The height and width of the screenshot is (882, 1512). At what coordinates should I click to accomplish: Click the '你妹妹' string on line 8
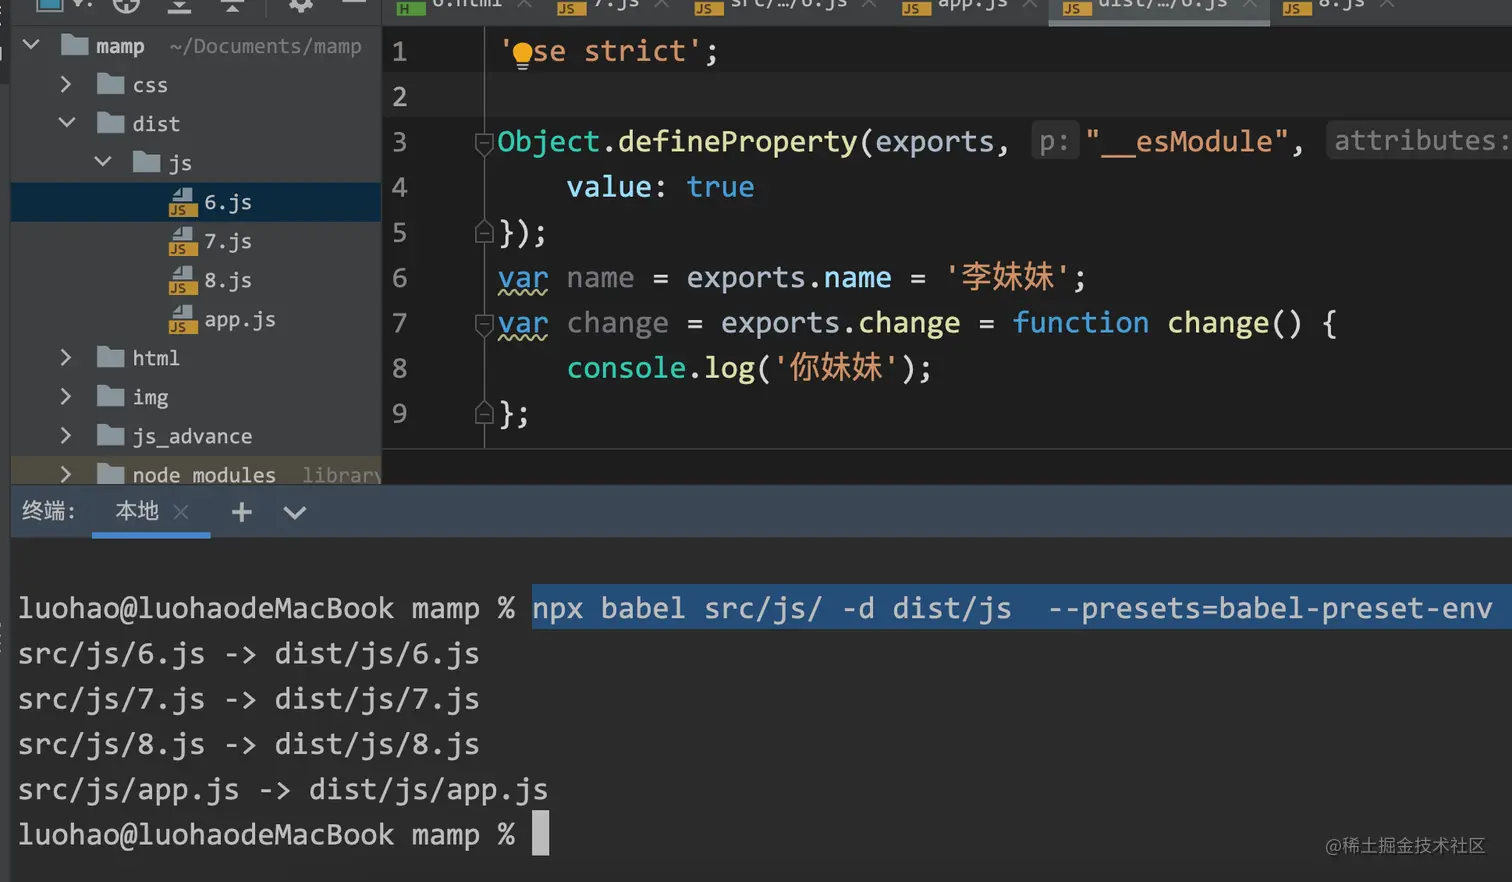click(836, 368)
